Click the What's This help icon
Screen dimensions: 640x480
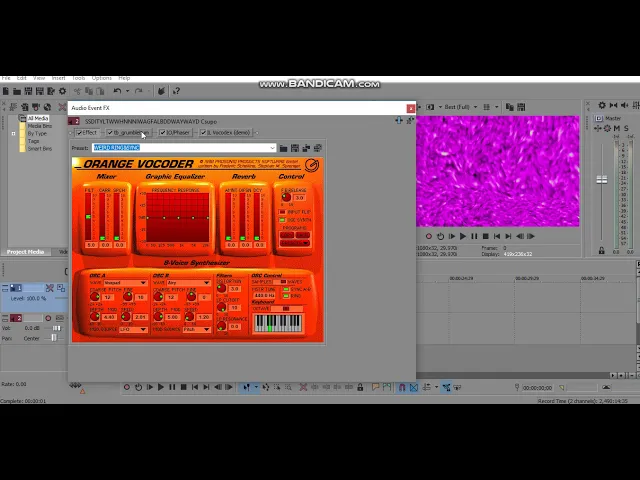click(176, 91)
